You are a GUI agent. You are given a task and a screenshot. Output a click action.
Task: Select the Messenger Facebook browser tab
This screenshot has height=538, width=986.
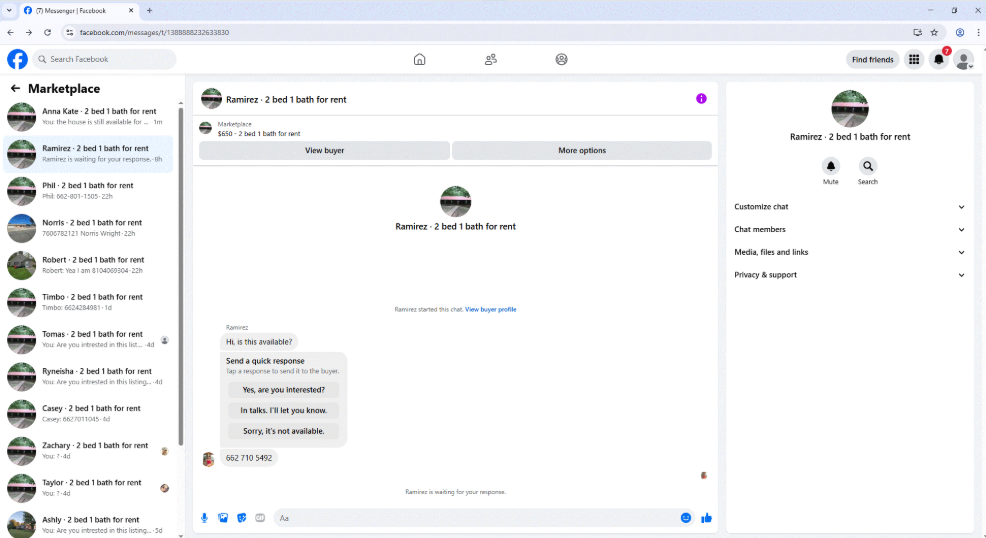[79, 11]
